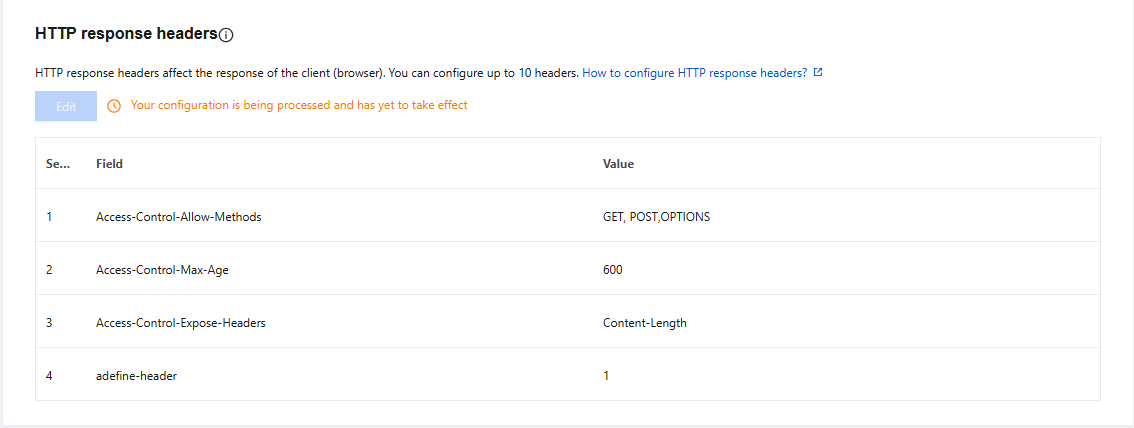Screen dimensions: 1134x428
Task: Click the 600 value cell
Action: (613, 270)
